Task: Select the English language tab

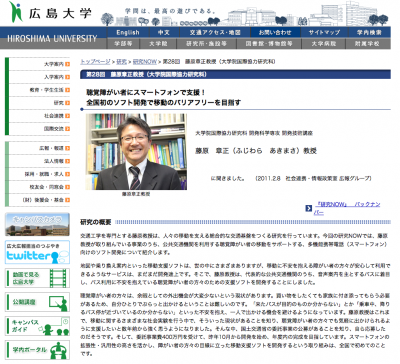Action: (128, 32)
